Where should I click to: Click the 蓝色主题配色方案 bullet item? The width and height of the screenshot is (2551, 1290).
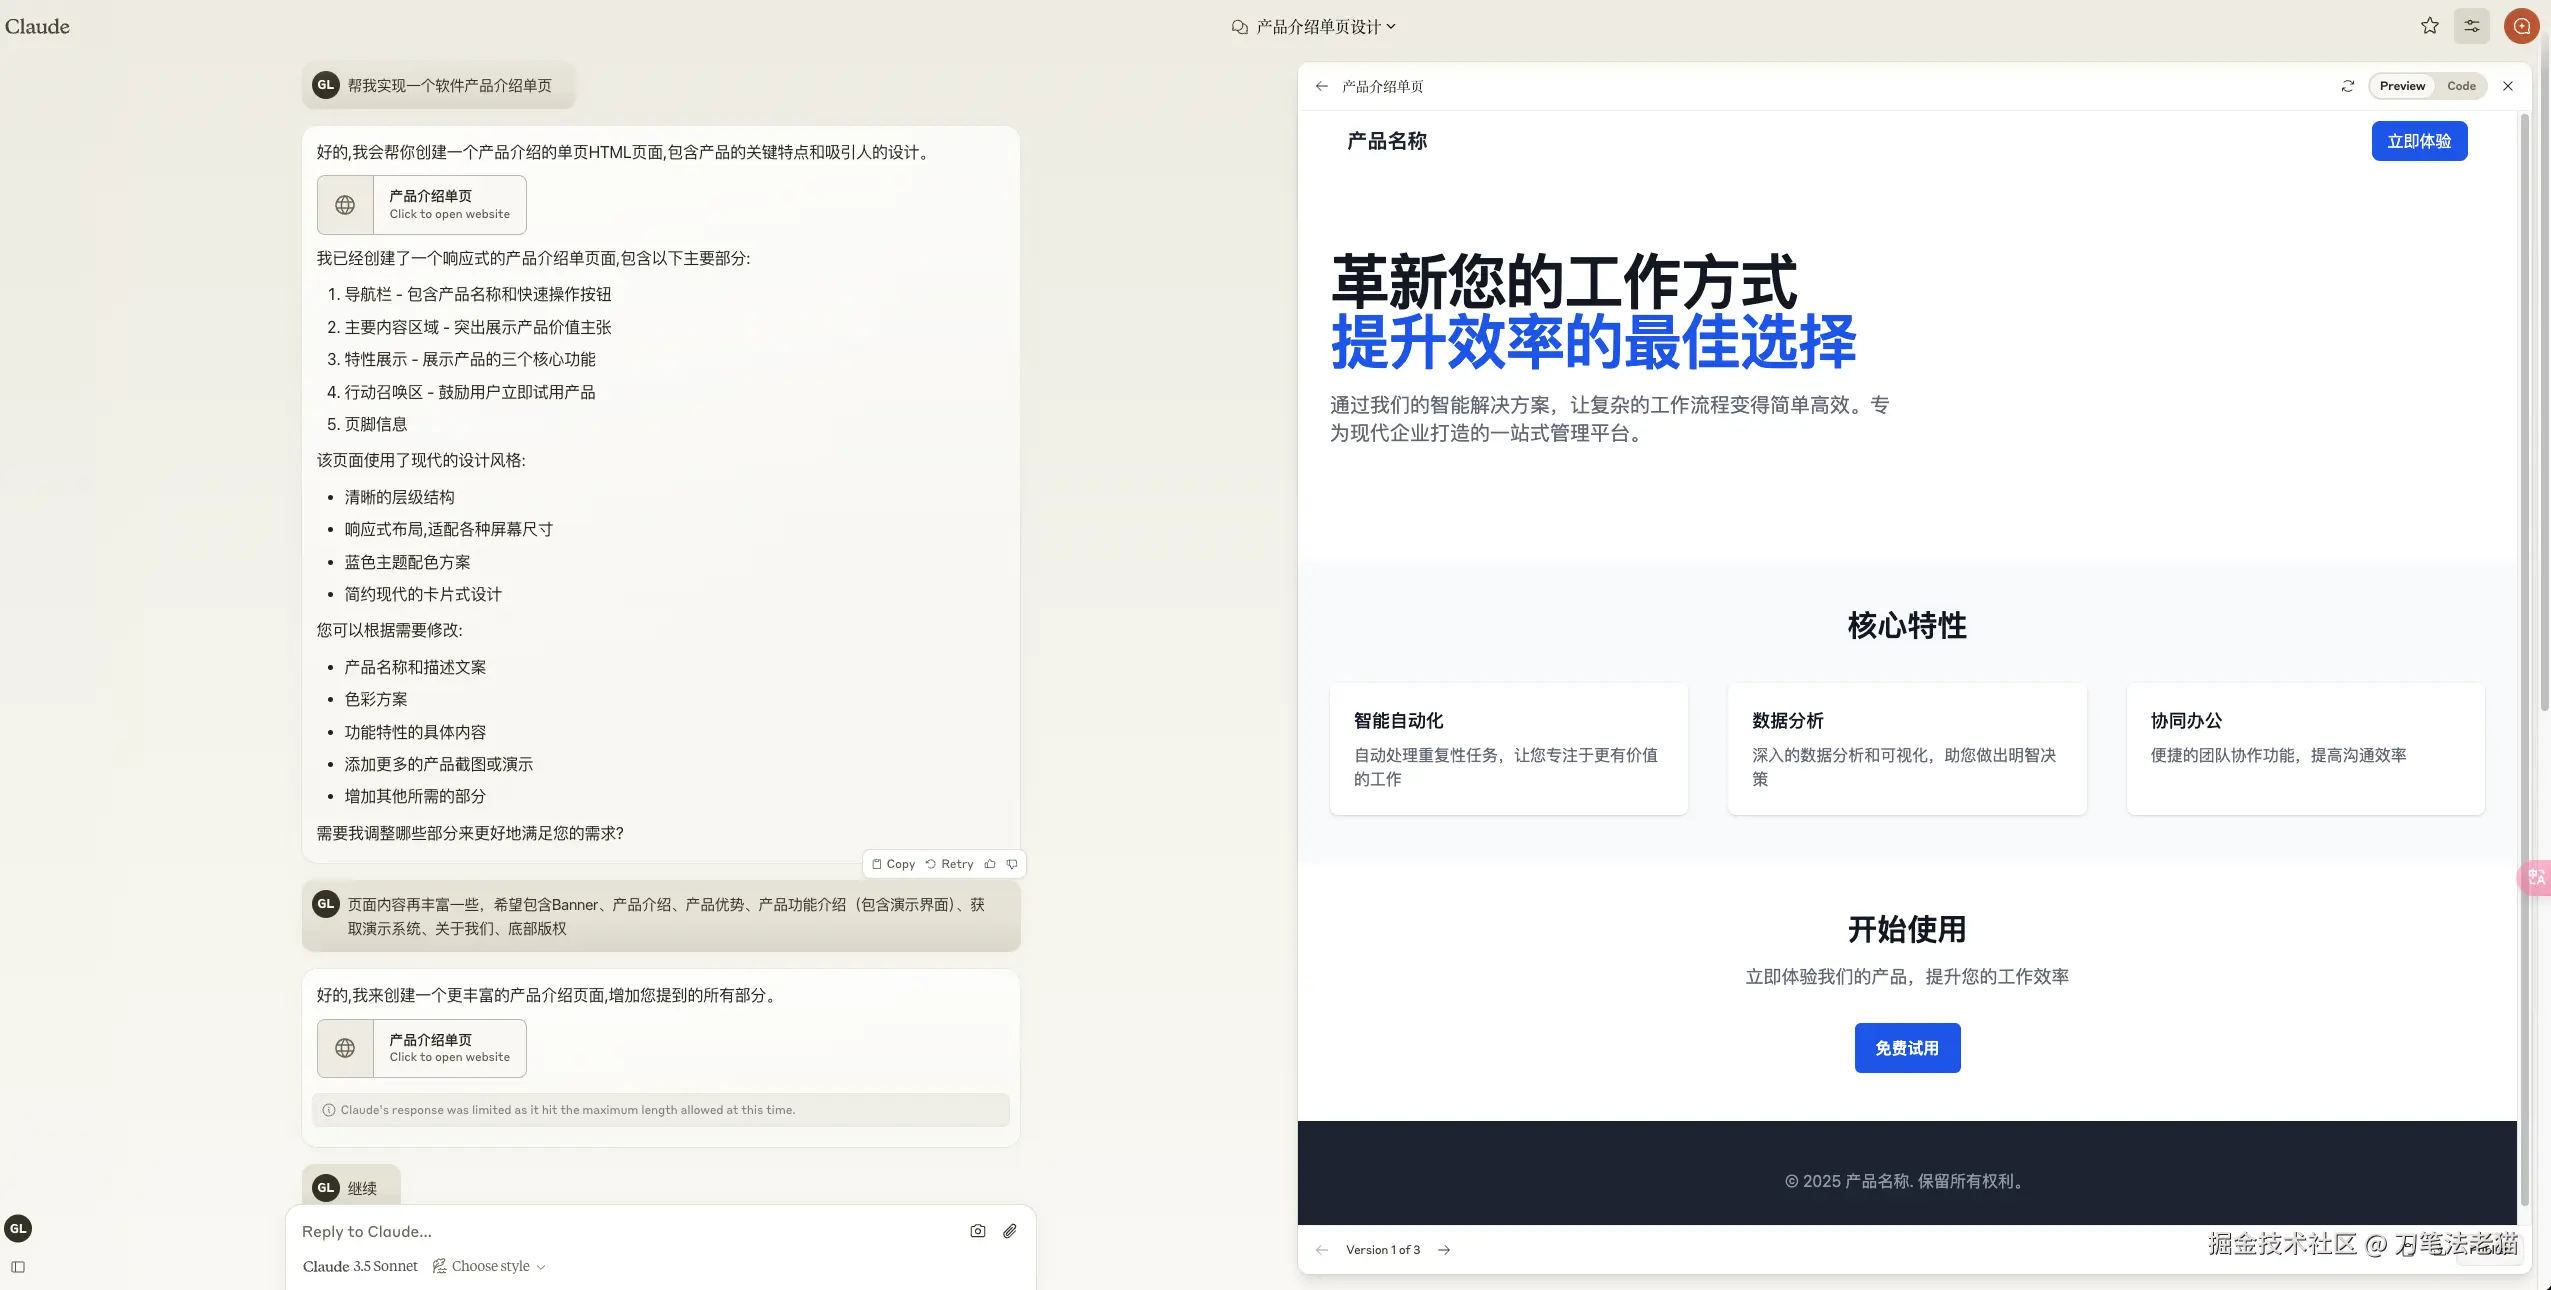(407, 562)
